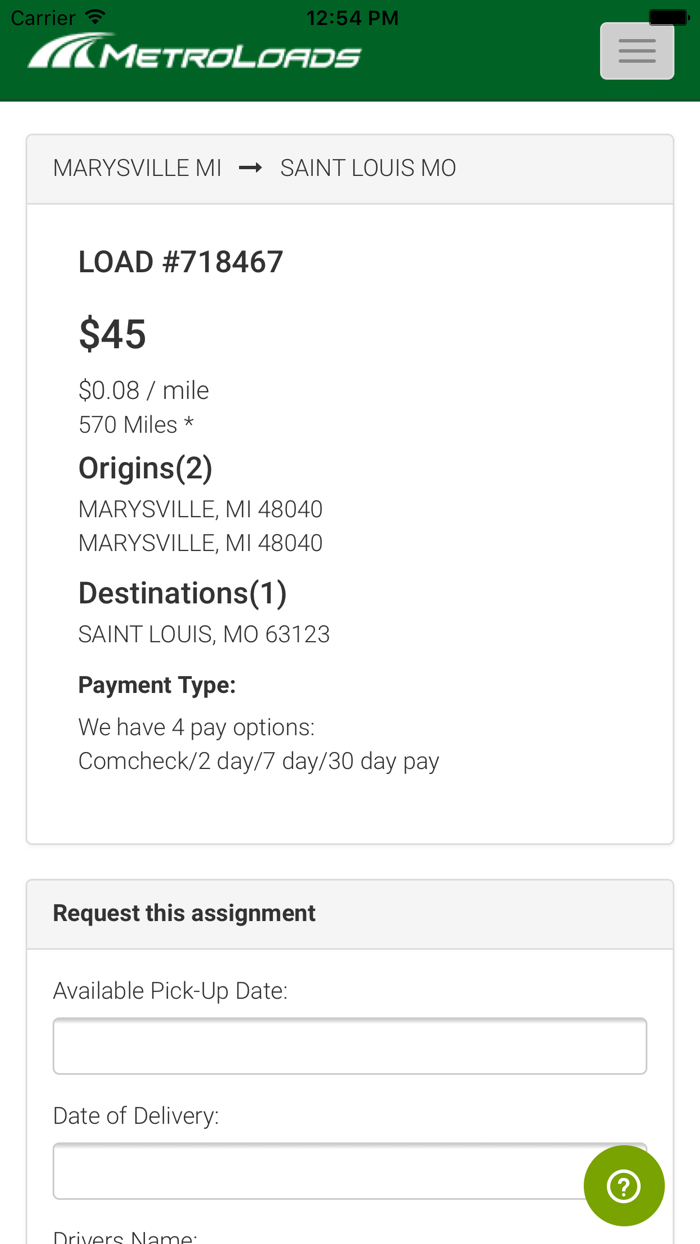Screen dimensions: 700x1244
Task: Tap the battery indicator icon
Action: (668, 17)
